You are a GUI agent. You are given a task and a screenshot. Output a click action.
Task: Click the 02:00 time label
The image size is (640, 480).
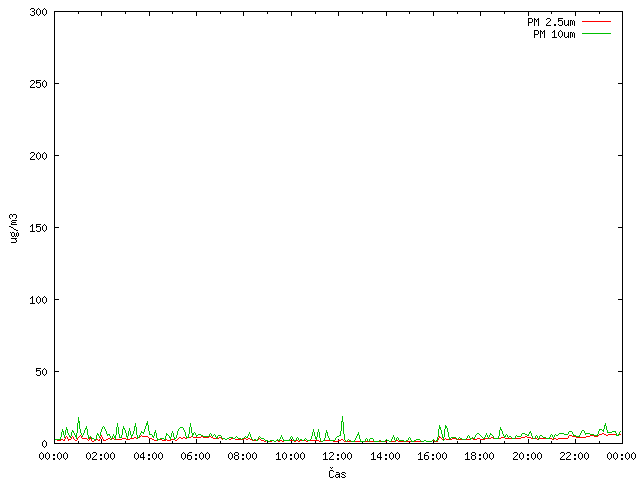point(100,456)
